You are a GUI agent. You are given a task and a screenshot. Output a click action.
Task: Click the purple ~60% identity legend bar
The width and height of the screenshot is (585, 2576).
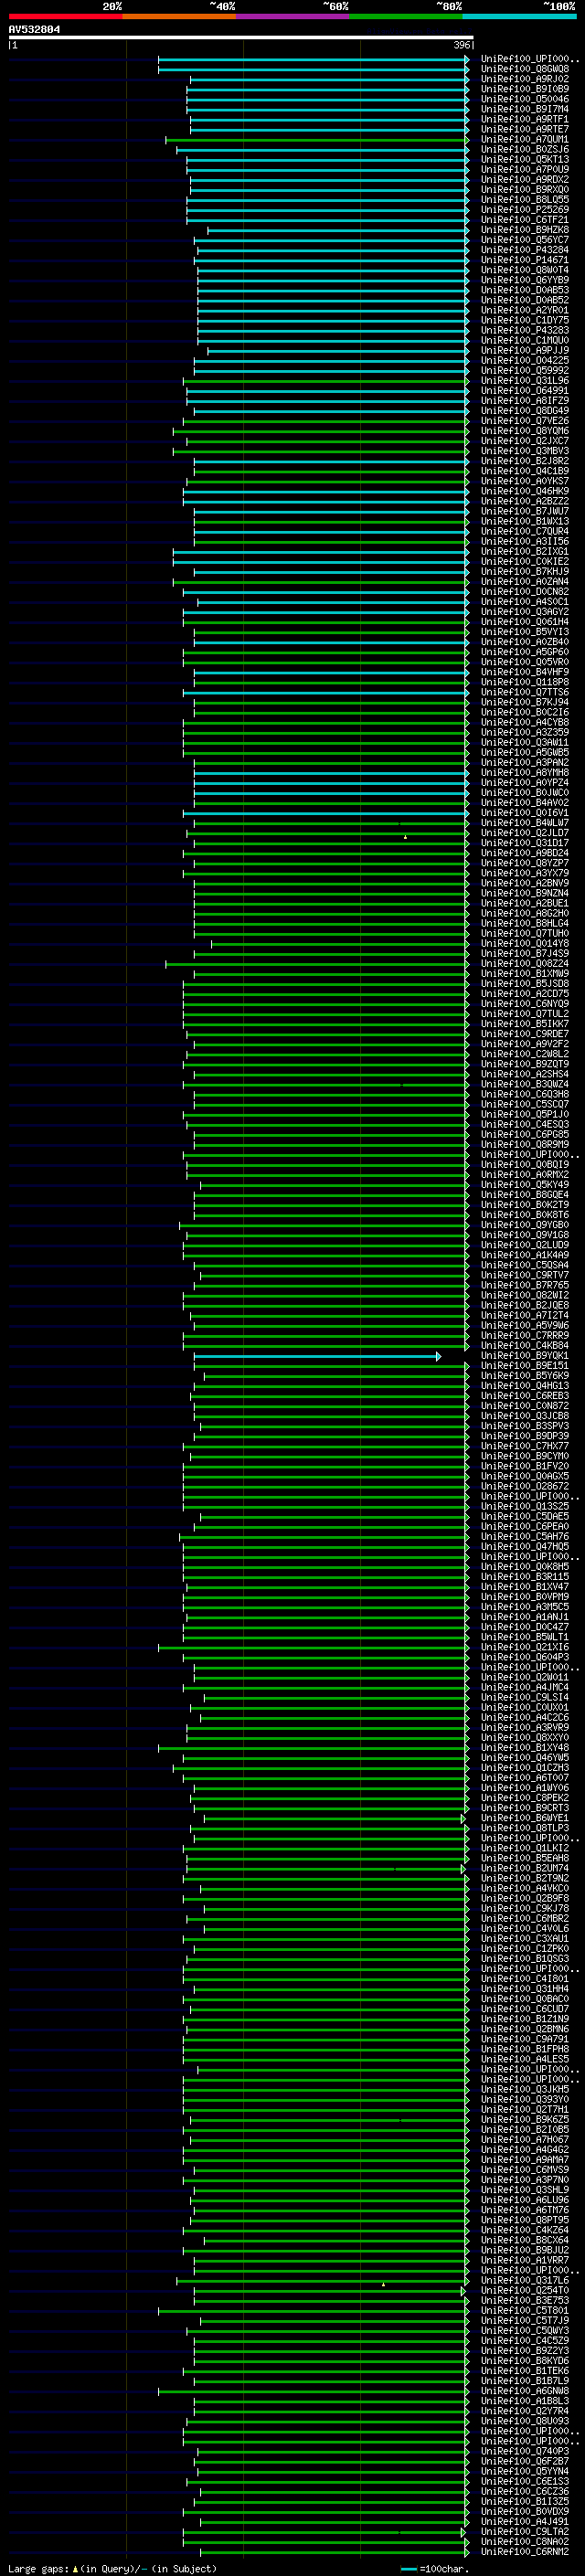pyautogui.click(x=293, y=16)
